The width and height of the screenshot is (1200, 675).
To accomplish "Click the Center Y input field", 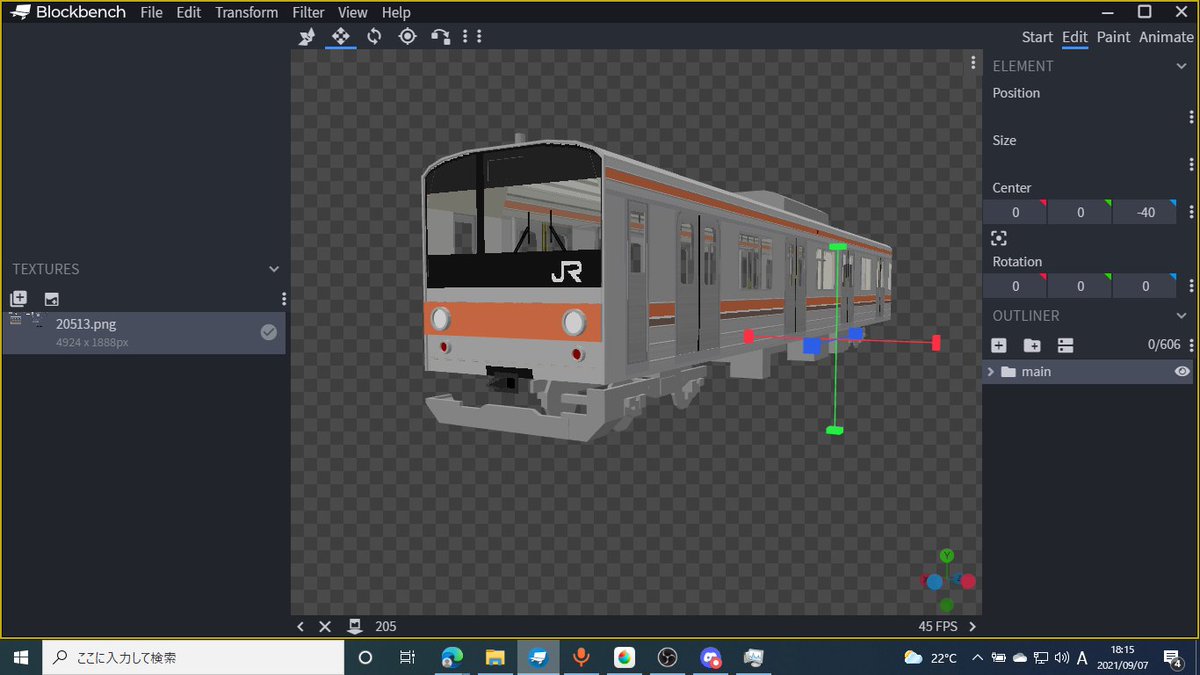I will coord(1080,212).
